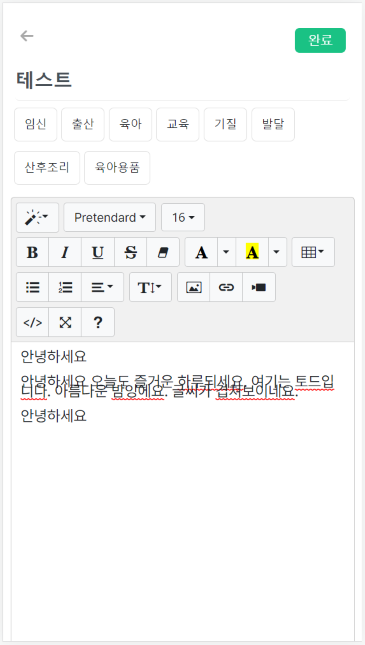Select the 임신 category tag

pyautogui.click(x=35, y=124)
